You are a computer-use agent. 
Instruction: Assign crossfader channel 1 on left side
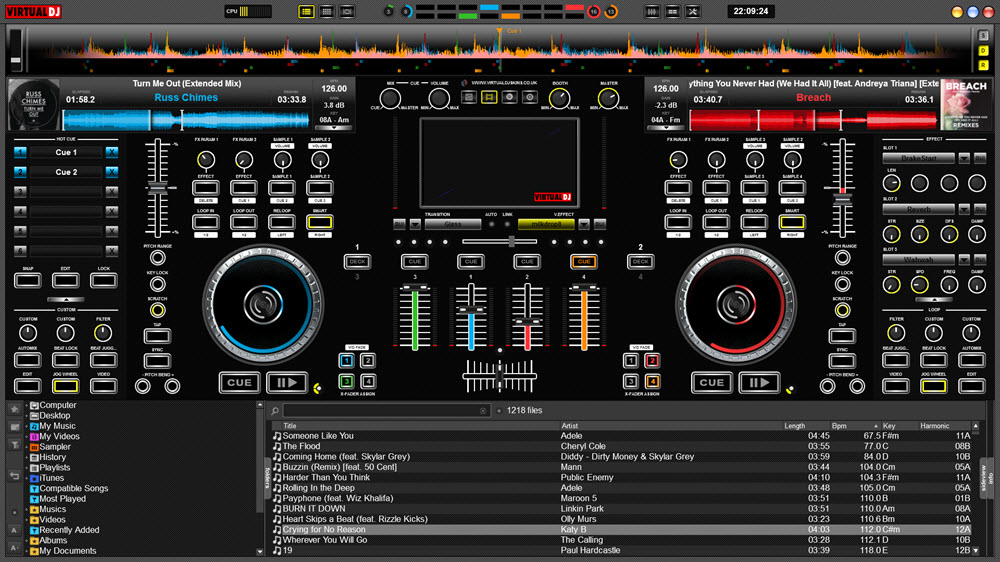pos(346,361)
